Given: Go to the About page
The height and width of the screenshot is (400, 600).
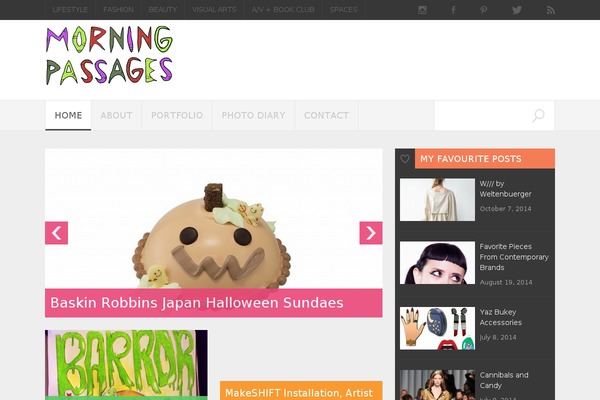Looking at the screenshot, I should (116, 115).
